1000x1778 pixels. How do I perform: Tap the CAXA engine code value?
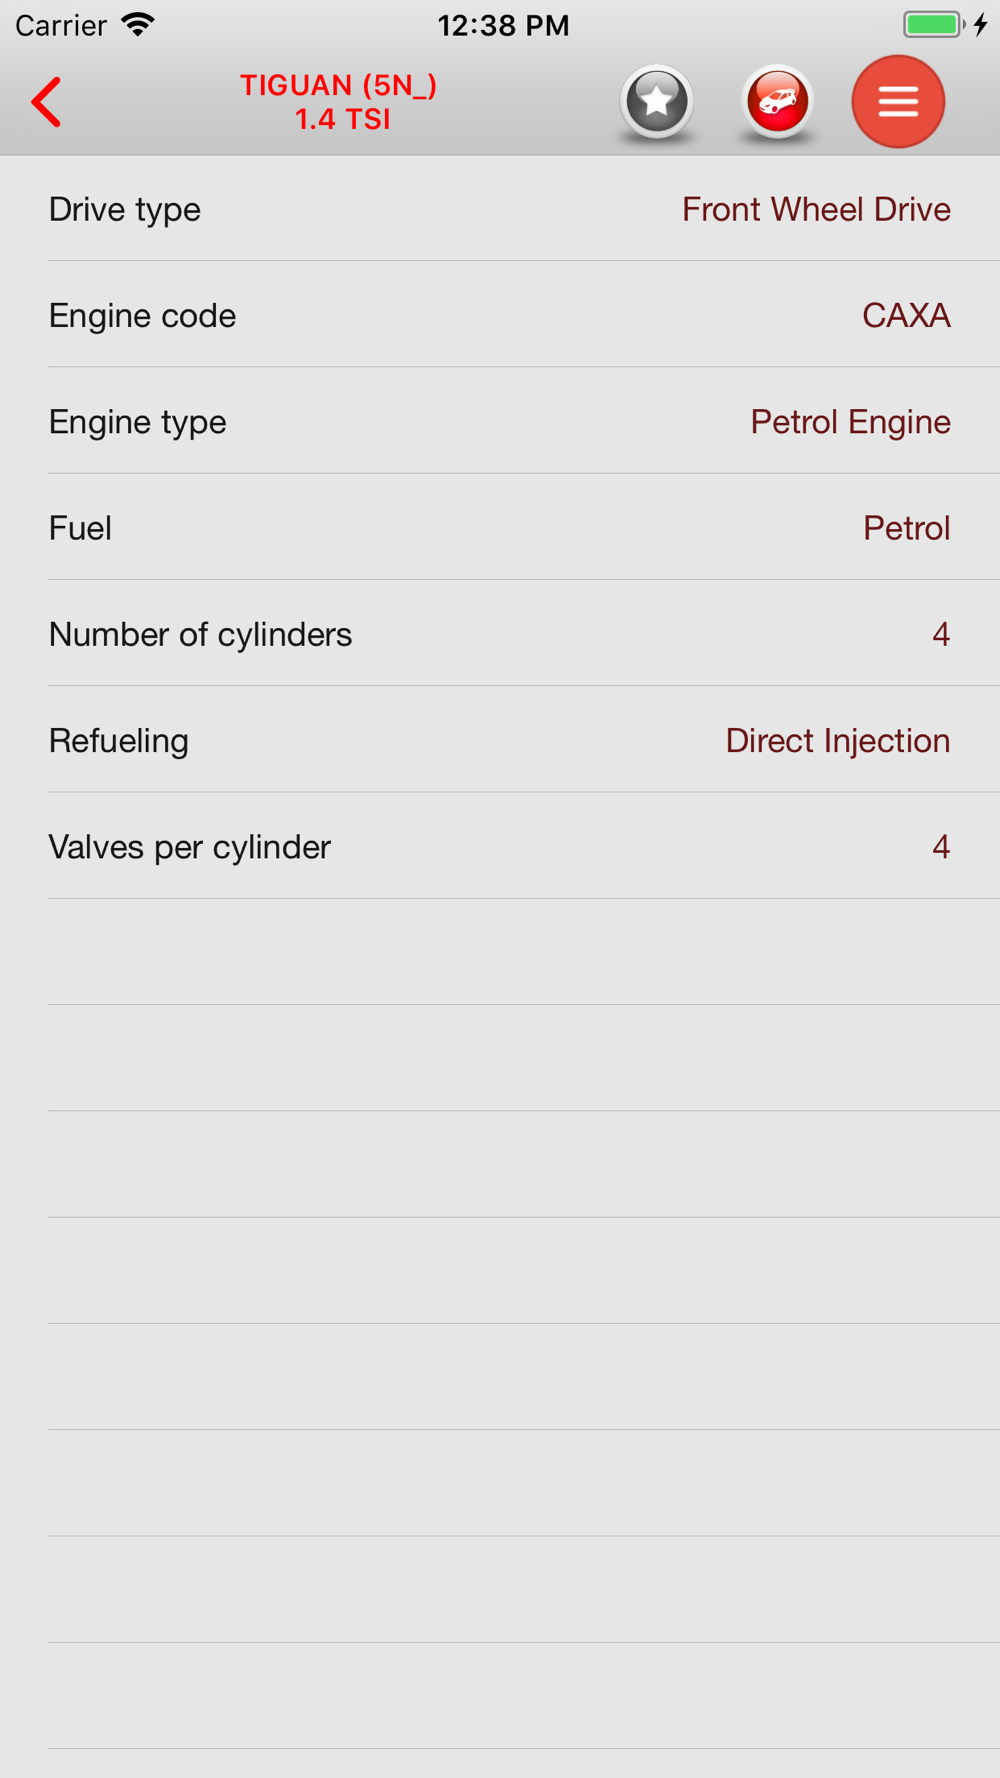point(906,315)
